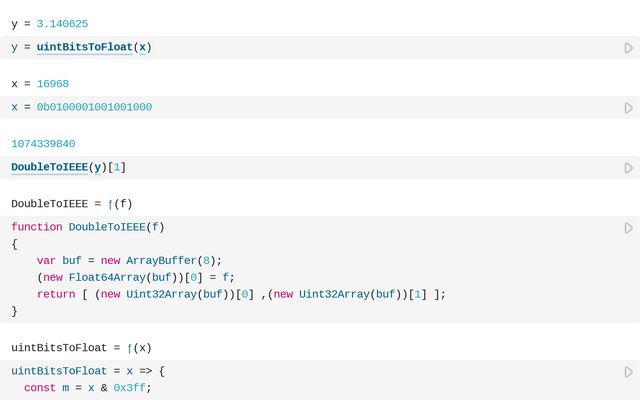Click the const m = x & 0x3ff line
The height and width of the screenshot is (400, 640).
click(x=88, y=388)
